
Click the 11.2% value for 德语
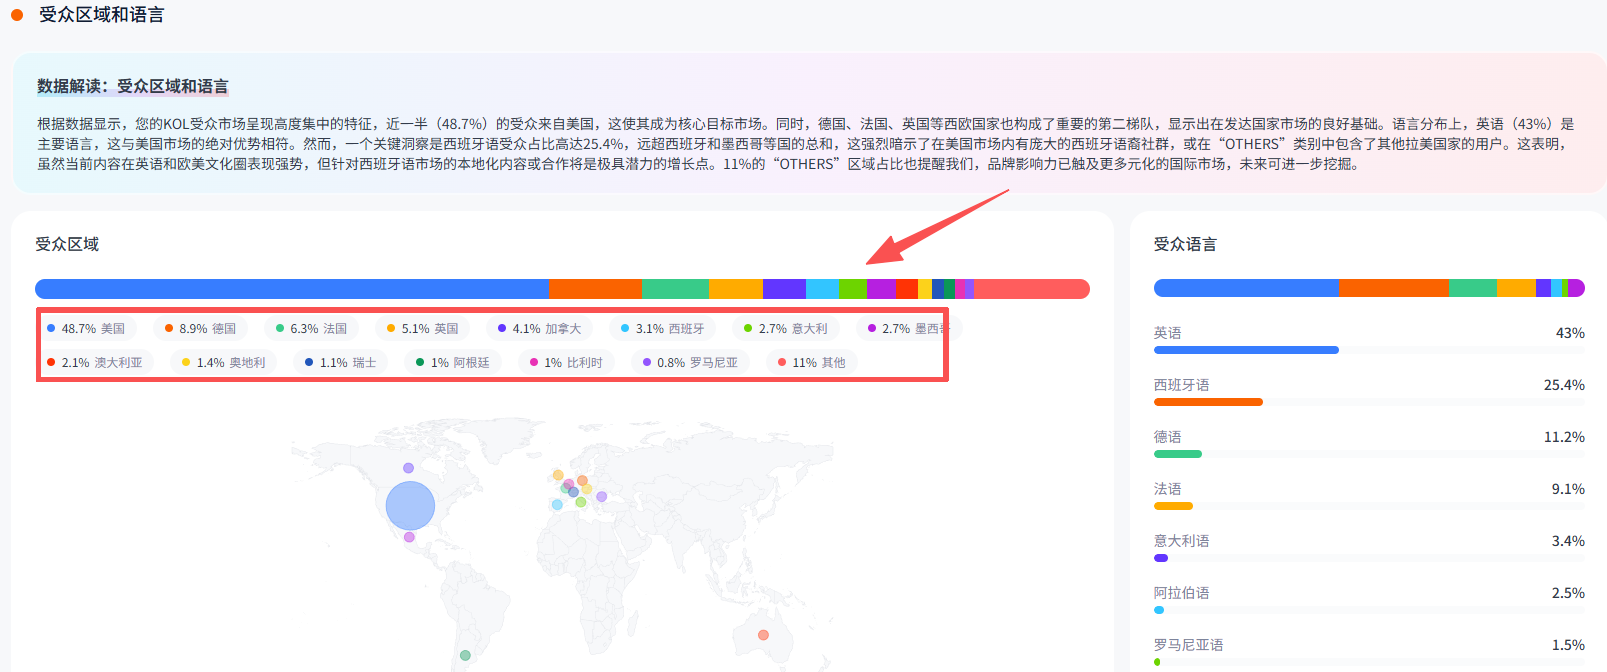coord(1564,437)
